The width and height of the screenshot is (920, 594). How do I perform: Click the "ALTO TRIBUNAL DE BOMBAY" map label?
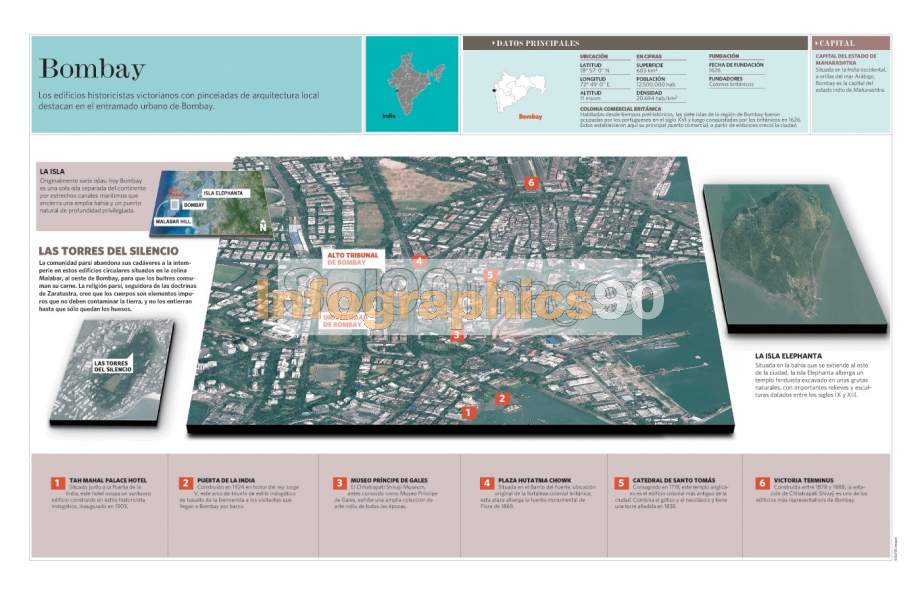pos(353,259)
